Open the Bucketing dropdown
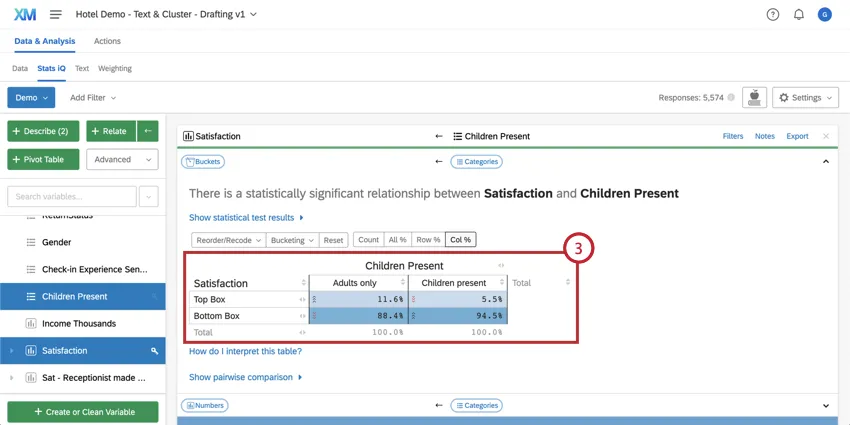Image resolution: width=850 pixels, height=425 pixels. tap(293, 240)
